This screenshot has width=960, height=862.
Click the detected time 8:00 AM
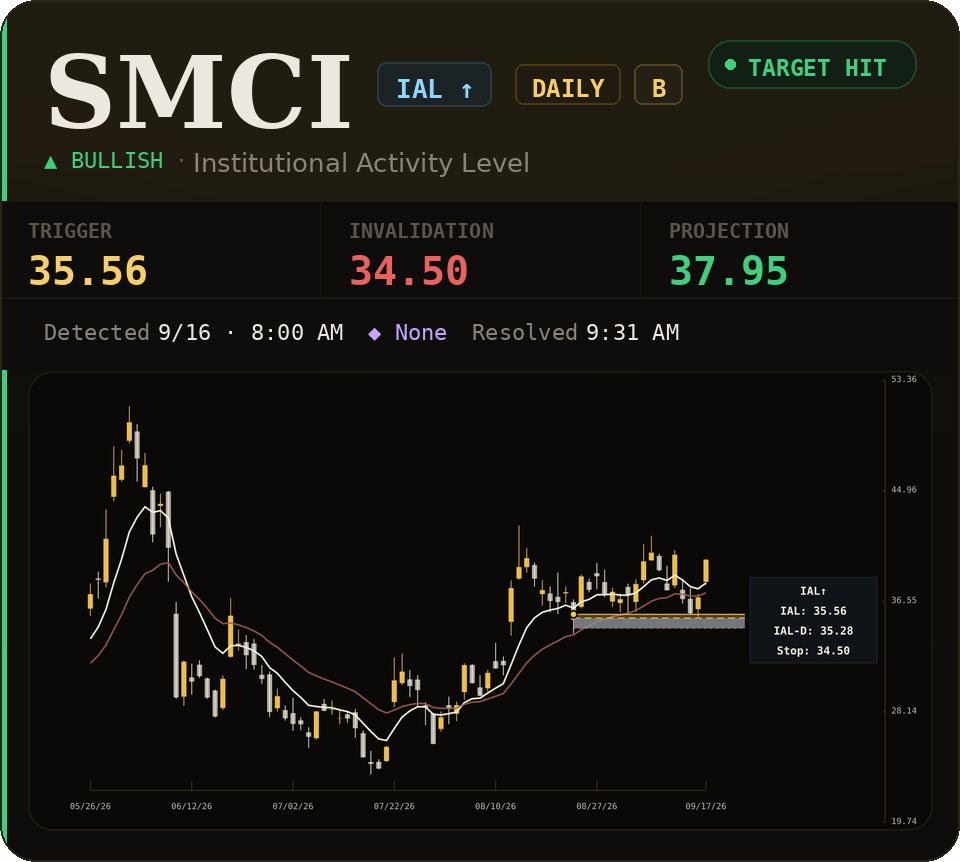(297, 332)
